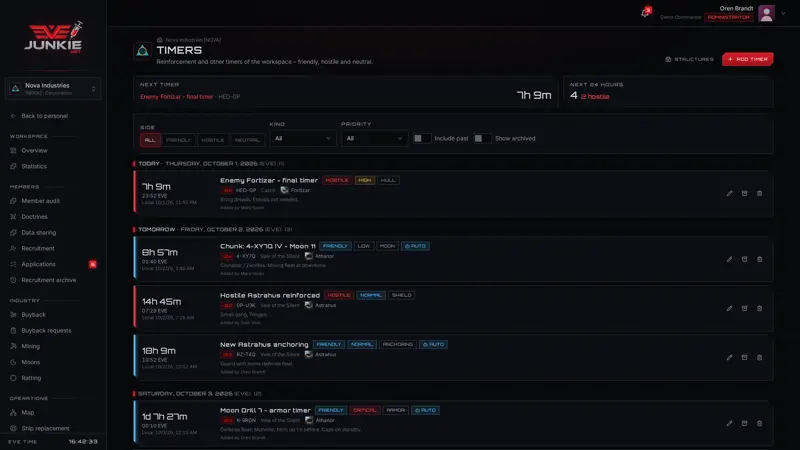
Task: Click the EVE Junkie logo
Action: pos(53,38)
